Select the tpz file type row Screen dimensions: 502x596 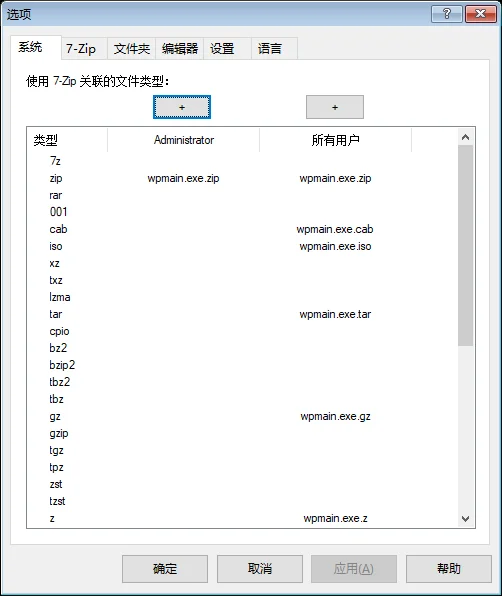pos(242,468)
